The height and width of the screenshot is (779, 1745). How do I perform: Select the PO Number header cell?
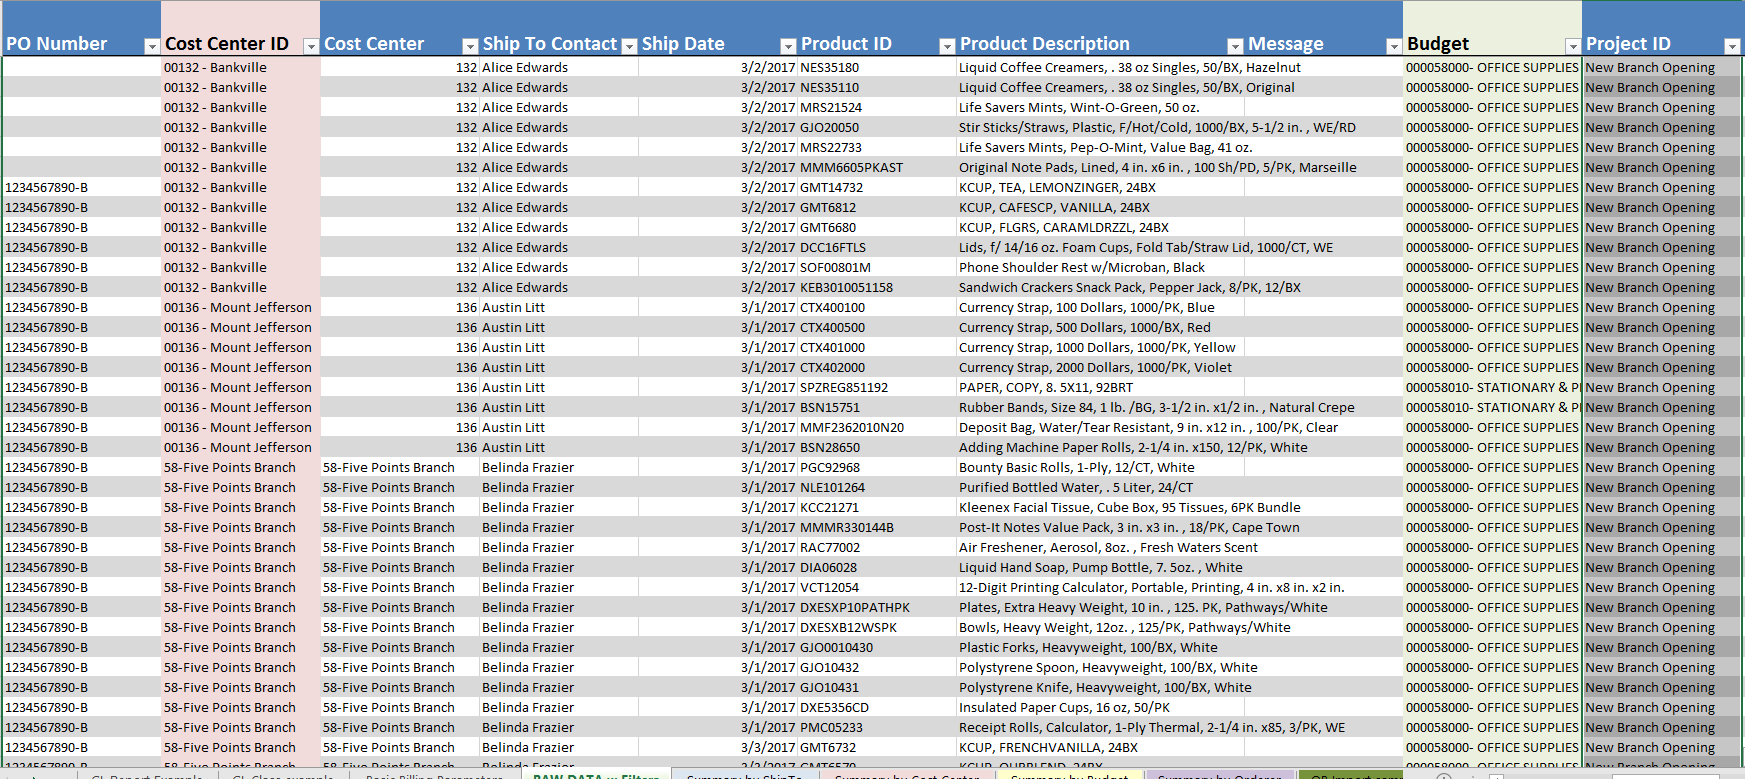tap(81, 29)
